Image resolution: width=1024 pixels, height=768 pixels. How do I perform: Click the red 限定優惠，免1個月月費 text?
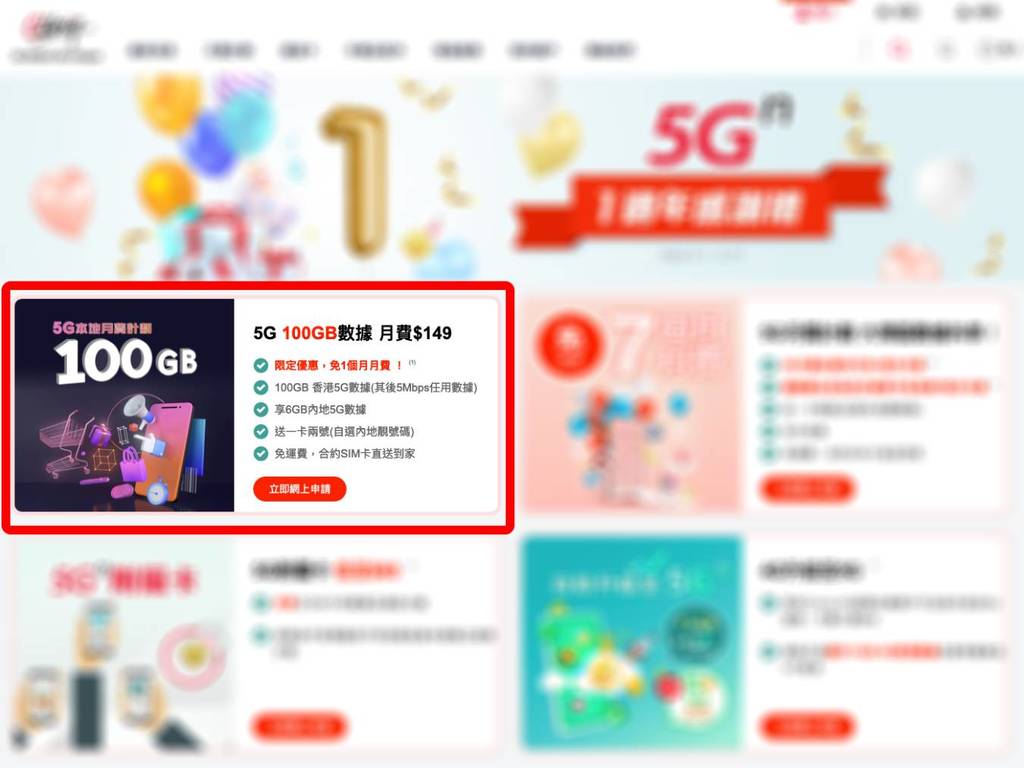click(338, 365)
